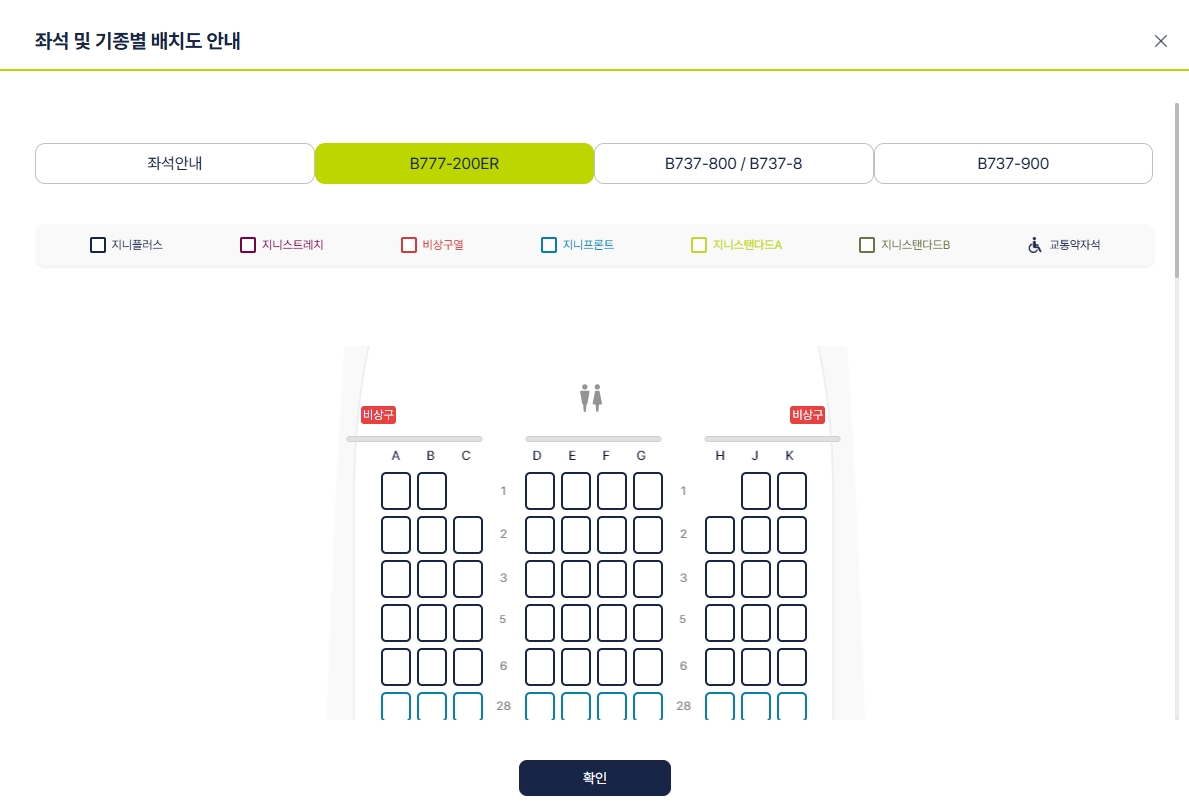The height and width of the screenshot is (811, 1189).
Task: Open the B737-800 / B737-8 tab
Action: pyautogui.click(x=733, y=164)
